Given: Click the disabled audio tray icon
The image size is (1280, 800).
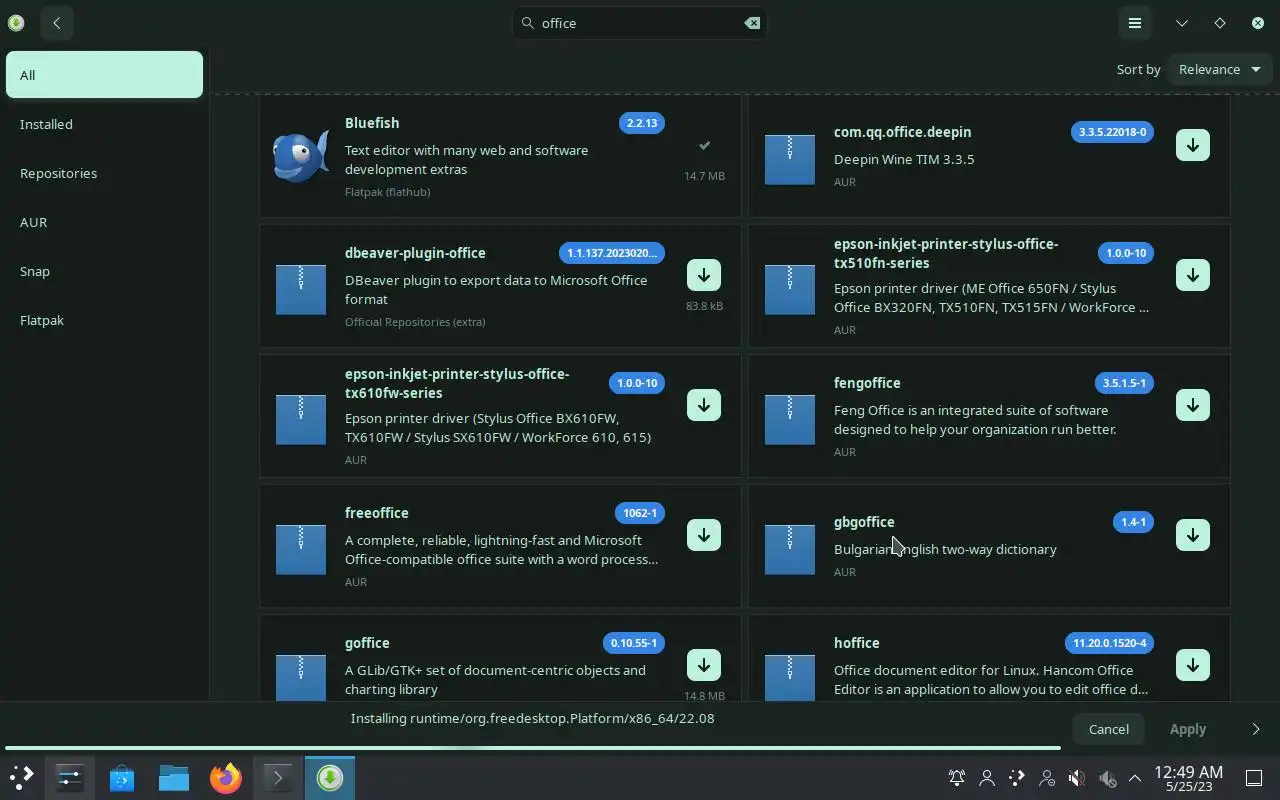Looking at the screenshot, I should [x=1107, y=778].
